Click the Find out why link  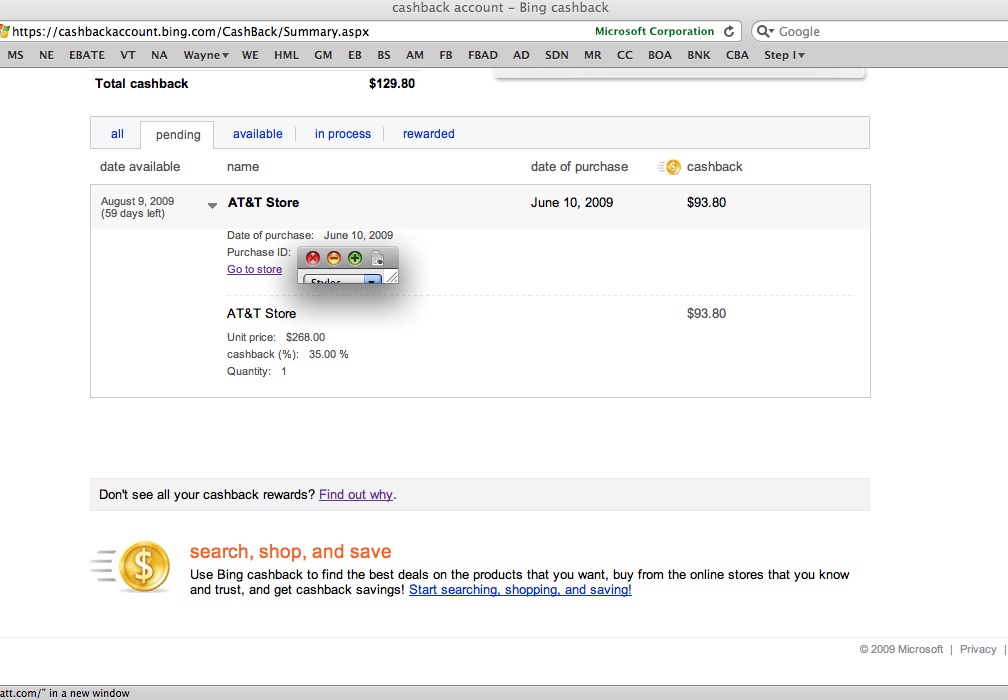(356, 494)
